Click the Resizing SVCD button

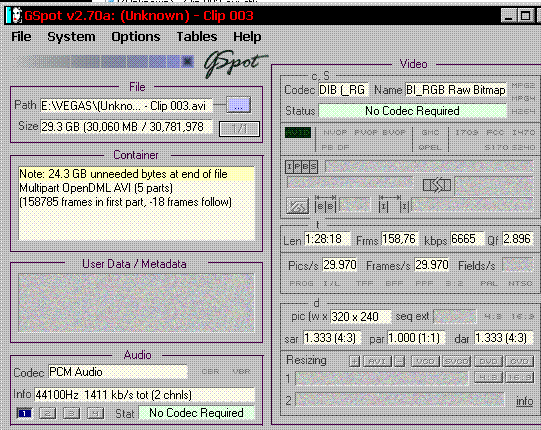456,361
